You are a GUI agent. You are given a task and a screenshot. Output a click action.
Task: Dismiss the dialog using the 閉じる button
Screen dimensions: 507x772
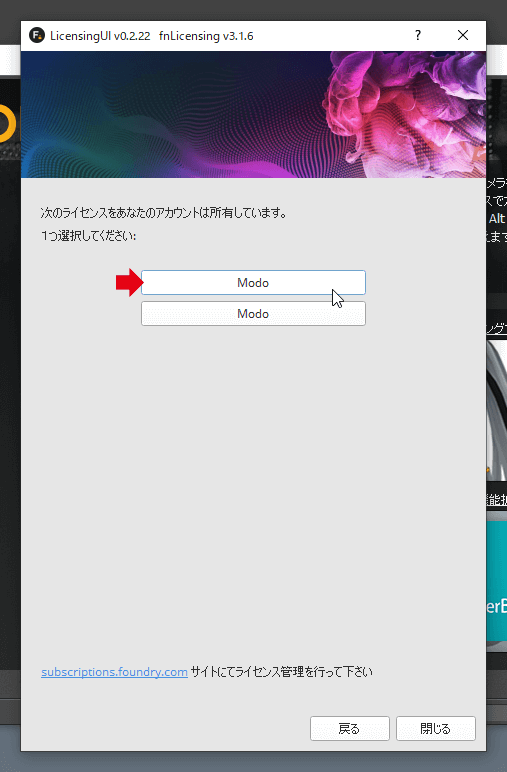point(436,729)
